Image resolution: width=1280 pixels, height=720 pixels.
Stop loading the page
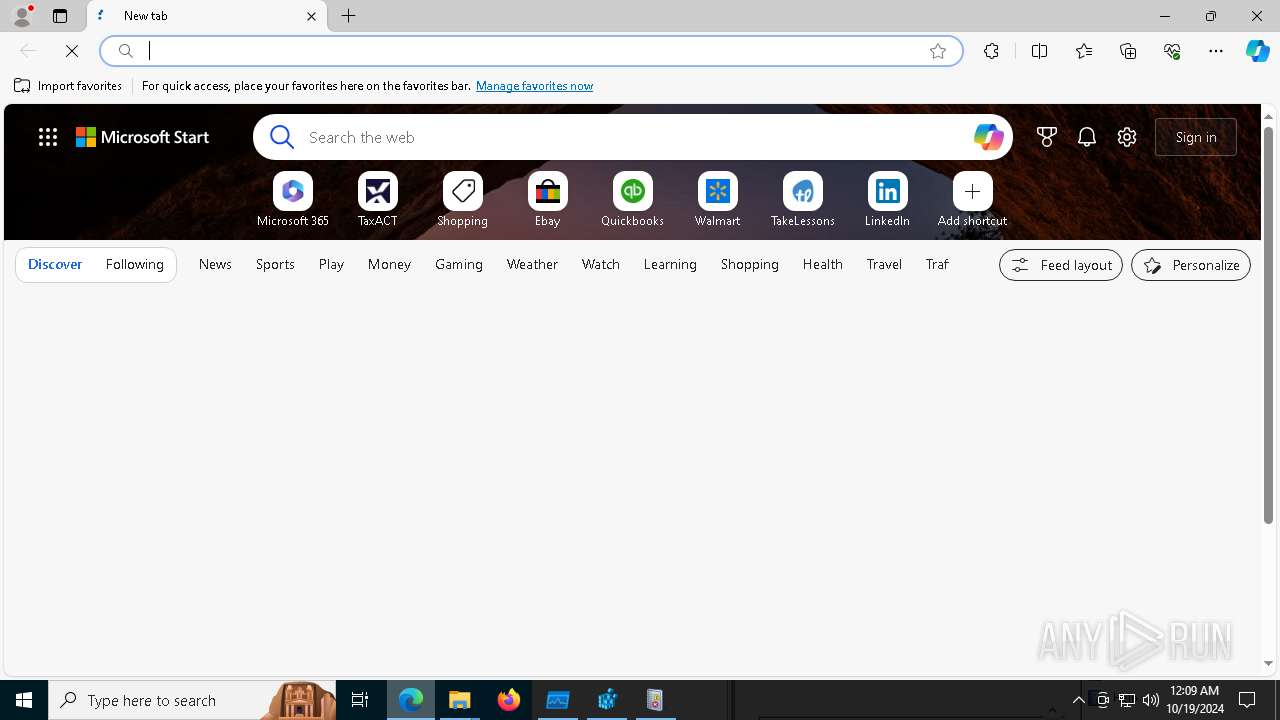click(x=72, y=51)
